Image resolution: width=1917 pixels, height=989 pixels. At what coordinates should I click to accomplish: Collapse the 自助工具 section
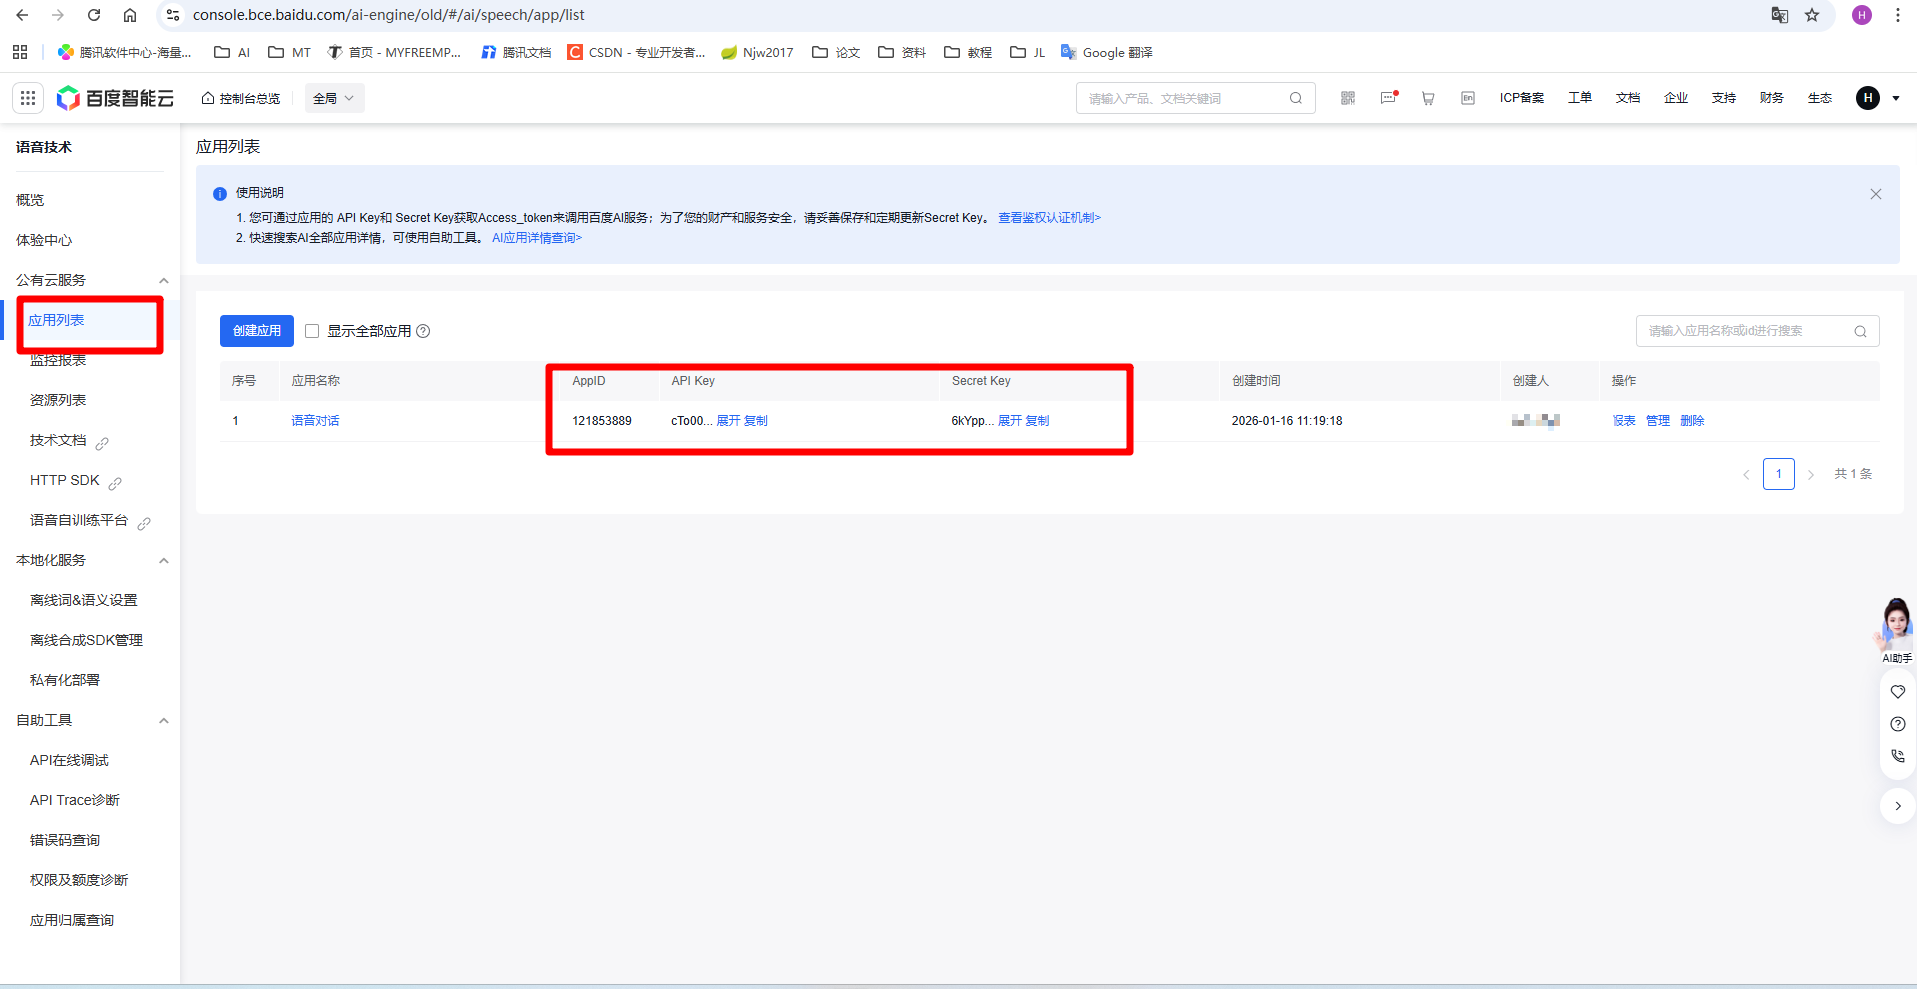[x=164, y=720]
